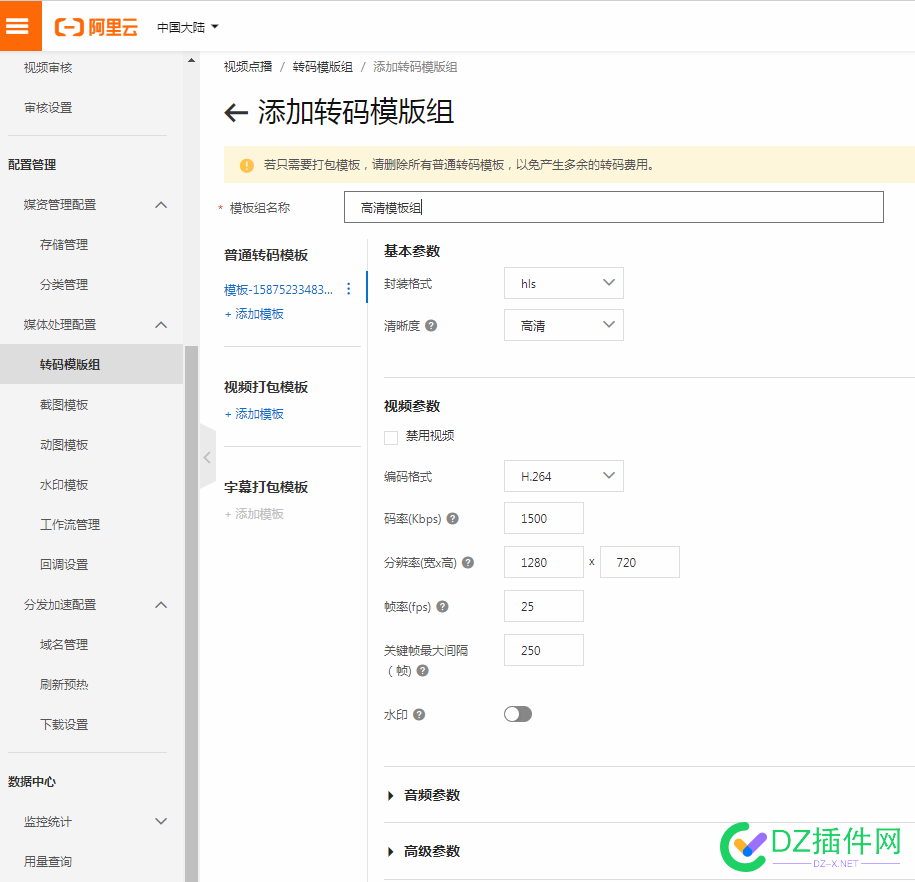Select the 模板-15875233483... template entry
This screenshot has width=915, height=882.
(x=278, y=290)
